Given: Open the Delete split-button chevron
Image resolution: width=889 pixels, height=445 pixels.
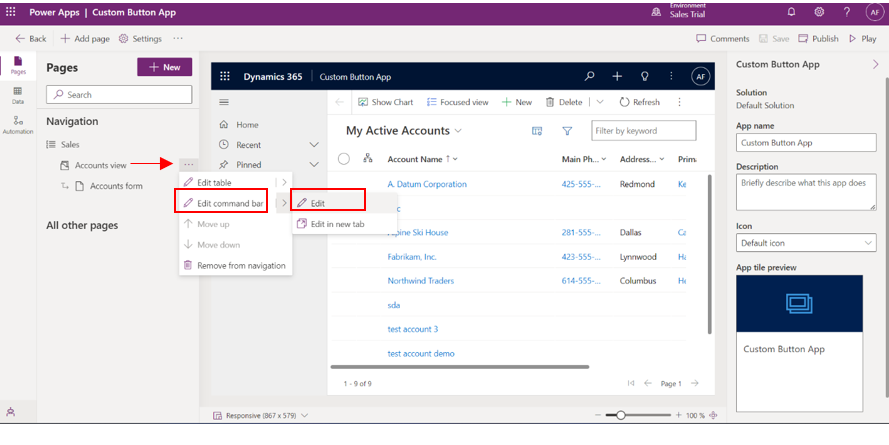Looking at the screenshot, I should [x=600, y=102].
